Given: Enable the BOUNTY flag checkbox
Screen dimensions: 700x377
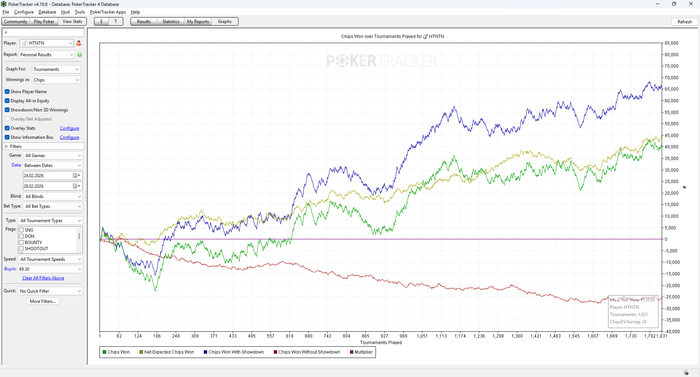Looking at the screenshot, I should [x=21, y=243].
